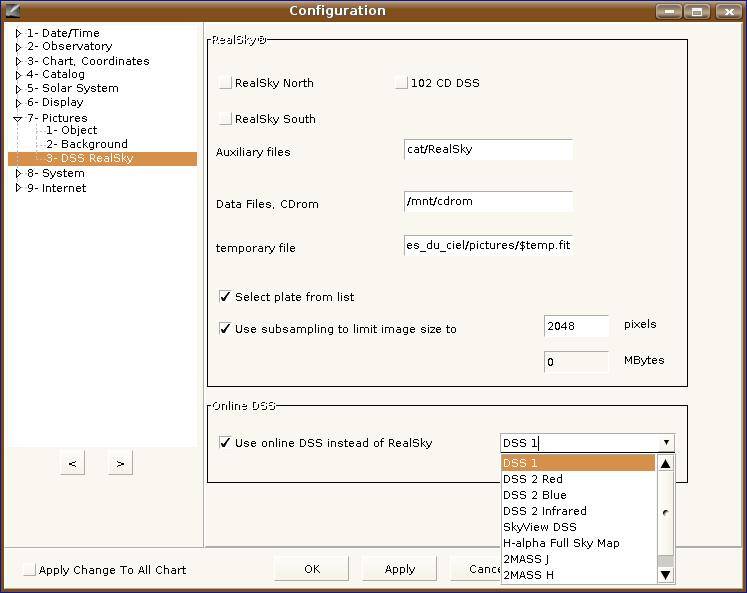Open the 2- Observatory section
The width and height of the screenshot is (747, 593).
click(70, 46)
